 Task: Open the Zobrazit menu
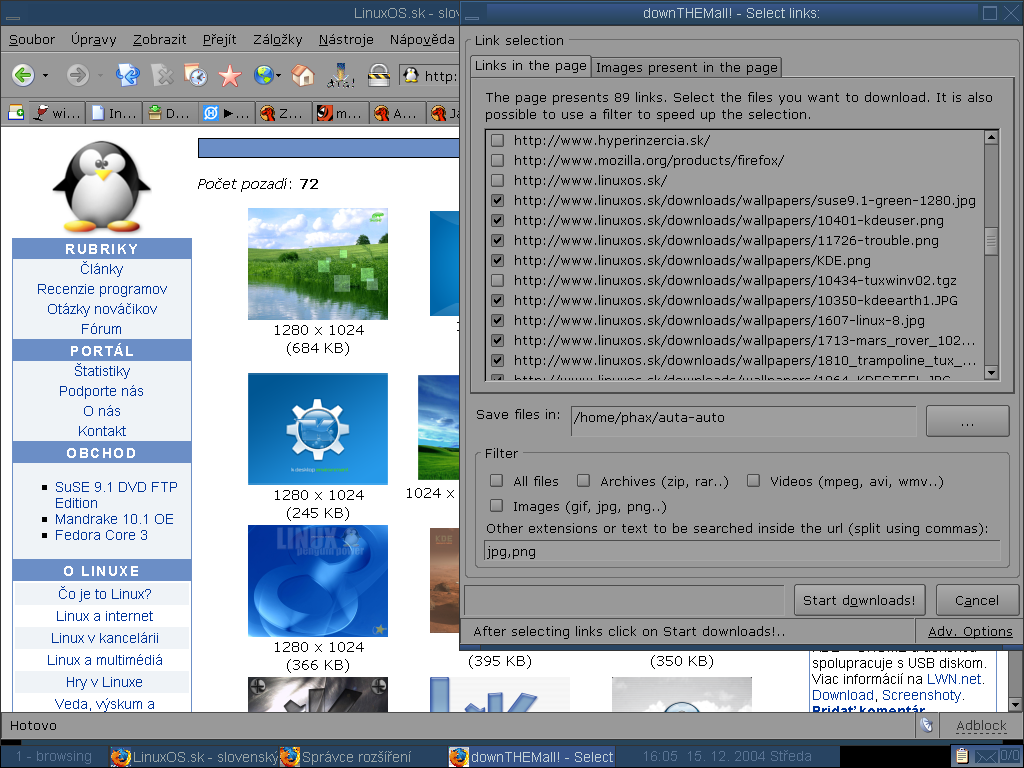pyautogui.click(x=159, y=40)
